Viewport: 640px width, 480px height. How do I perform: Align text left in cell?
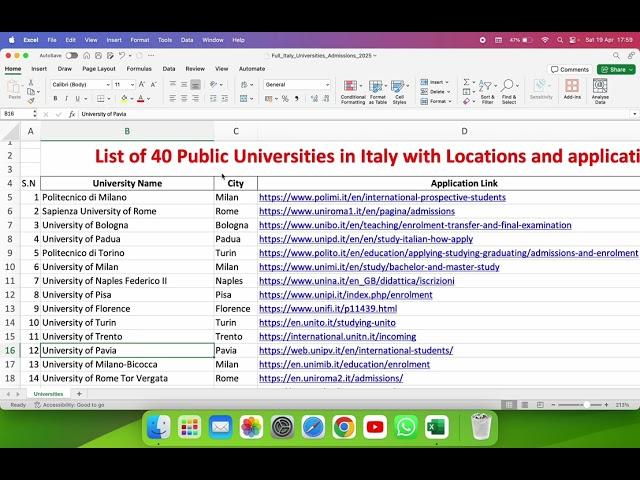tap(173, 98)
